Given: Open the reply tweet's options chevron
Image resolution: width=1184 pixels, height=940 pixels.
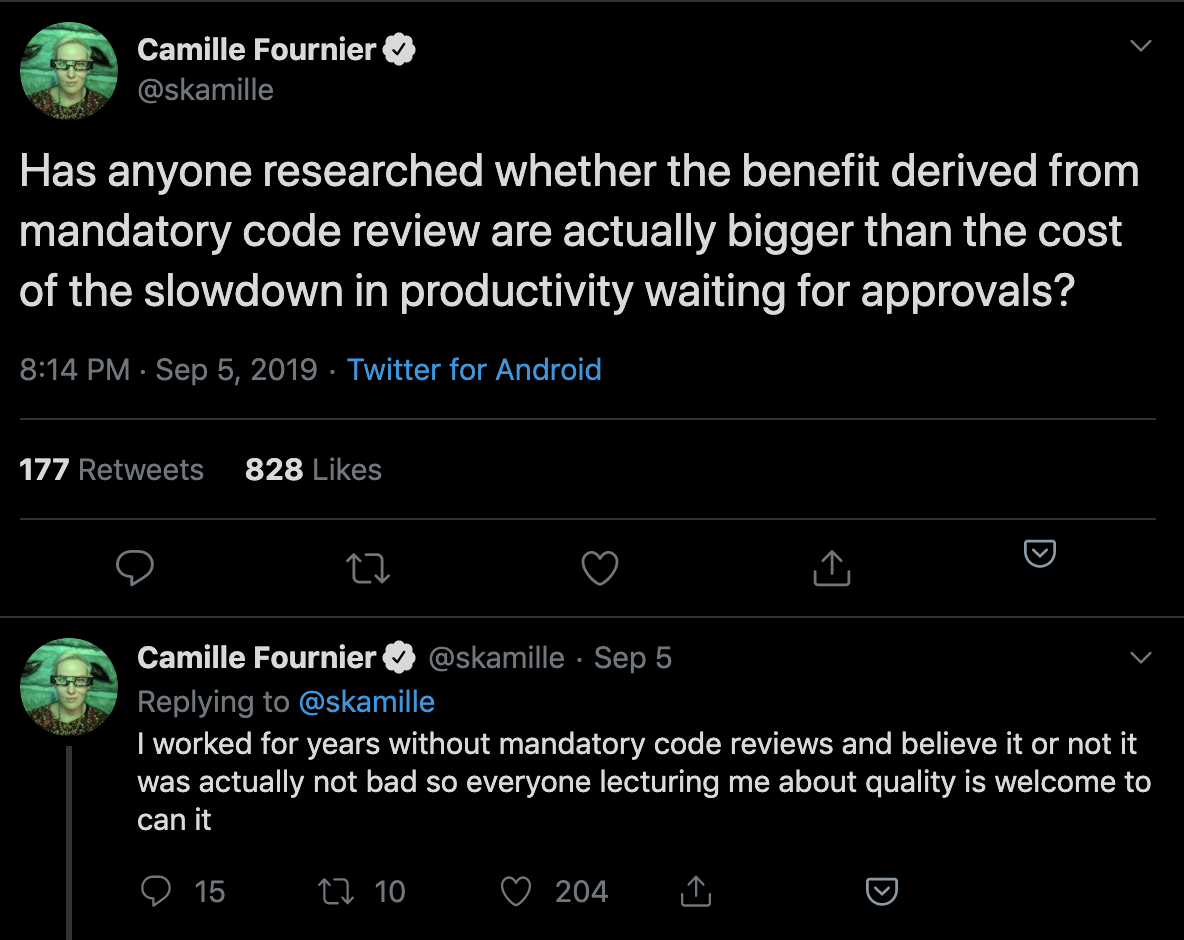Looking at the screenshot, I should pyautogui.click(x=1140, y=657).
